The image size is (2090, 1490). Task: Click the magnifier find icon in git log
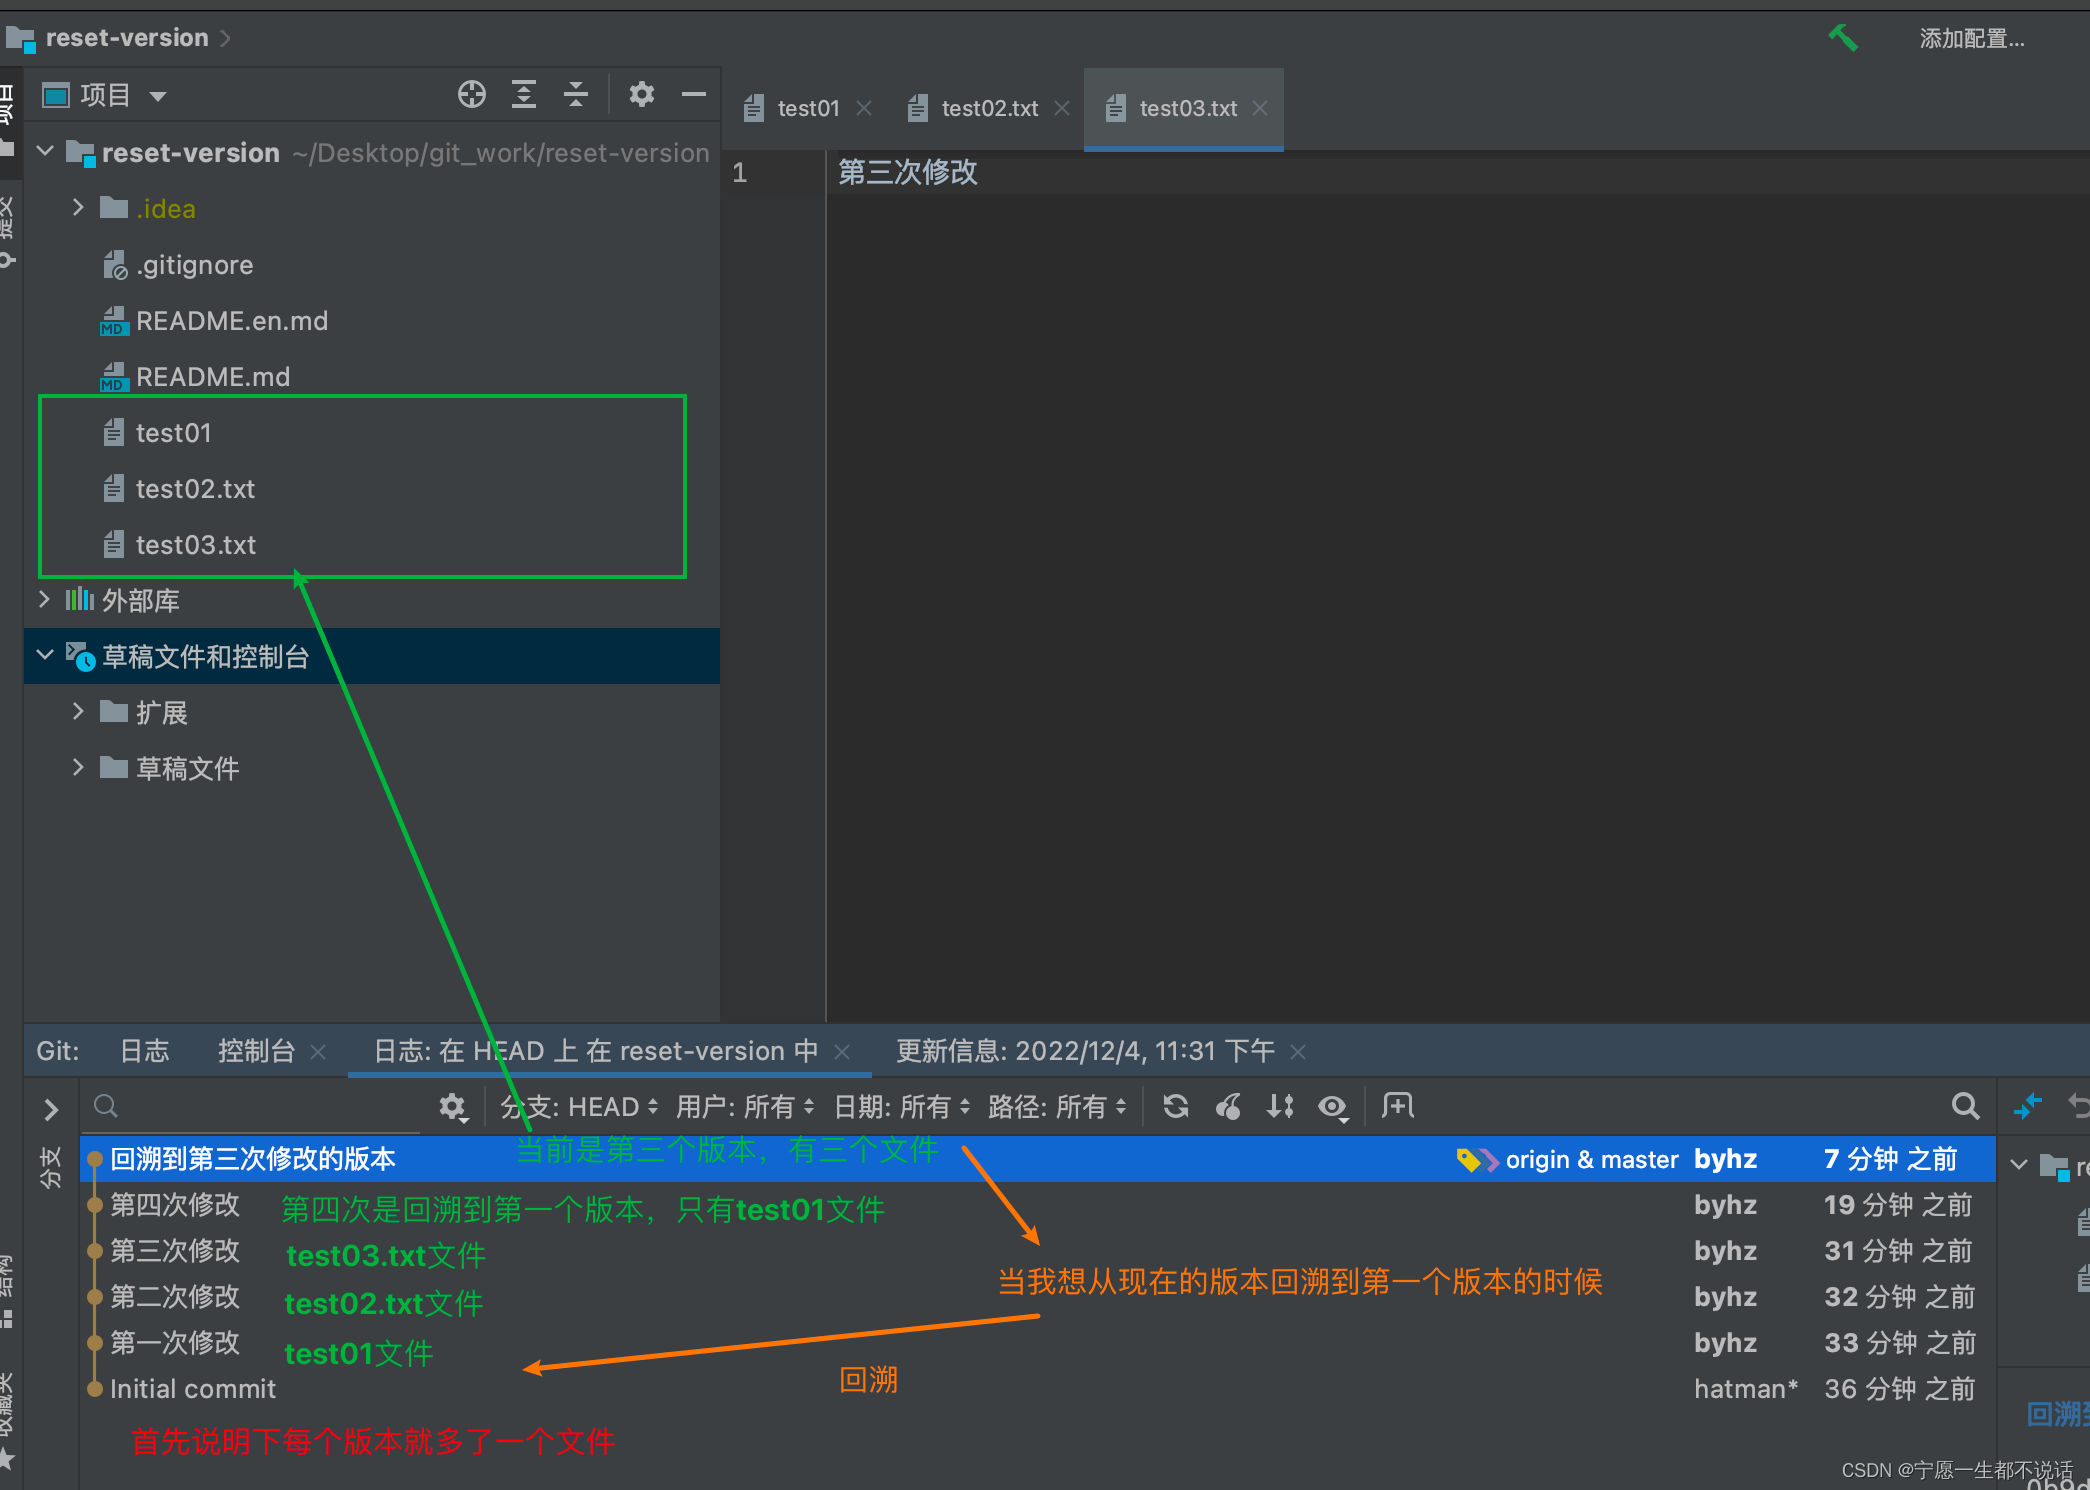1965,1106
